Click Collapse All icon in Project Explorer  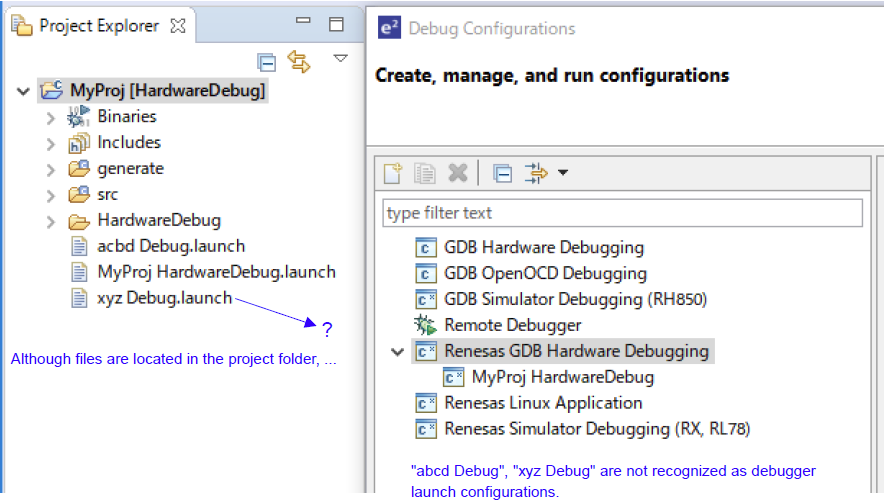[266, 62]
